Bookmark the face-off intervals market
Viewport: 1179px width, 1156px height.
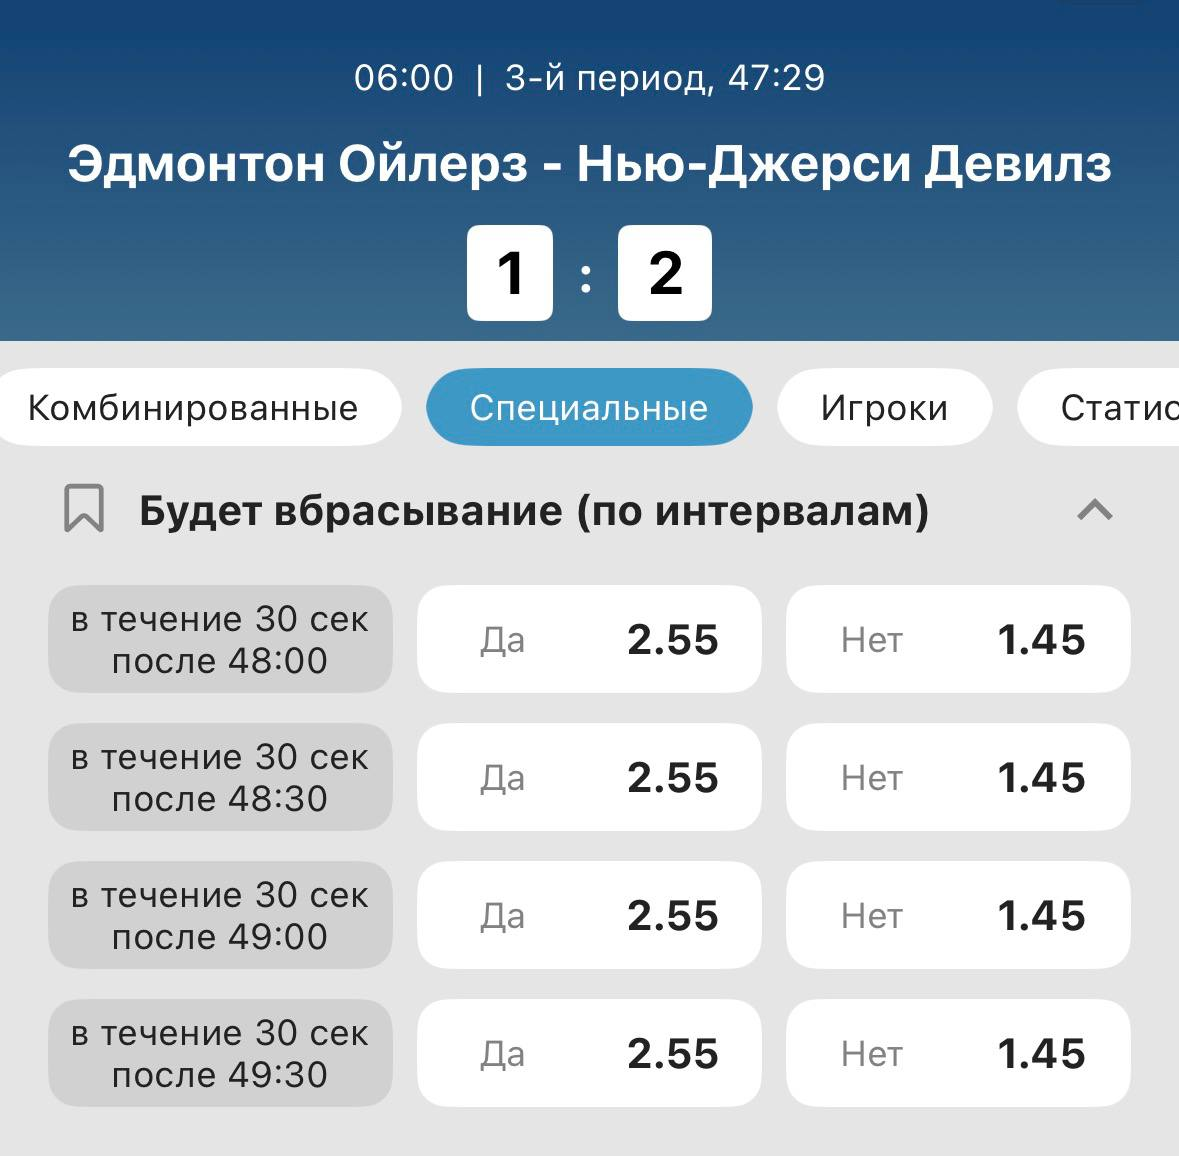pyautogui.click(x=84, y=509)
